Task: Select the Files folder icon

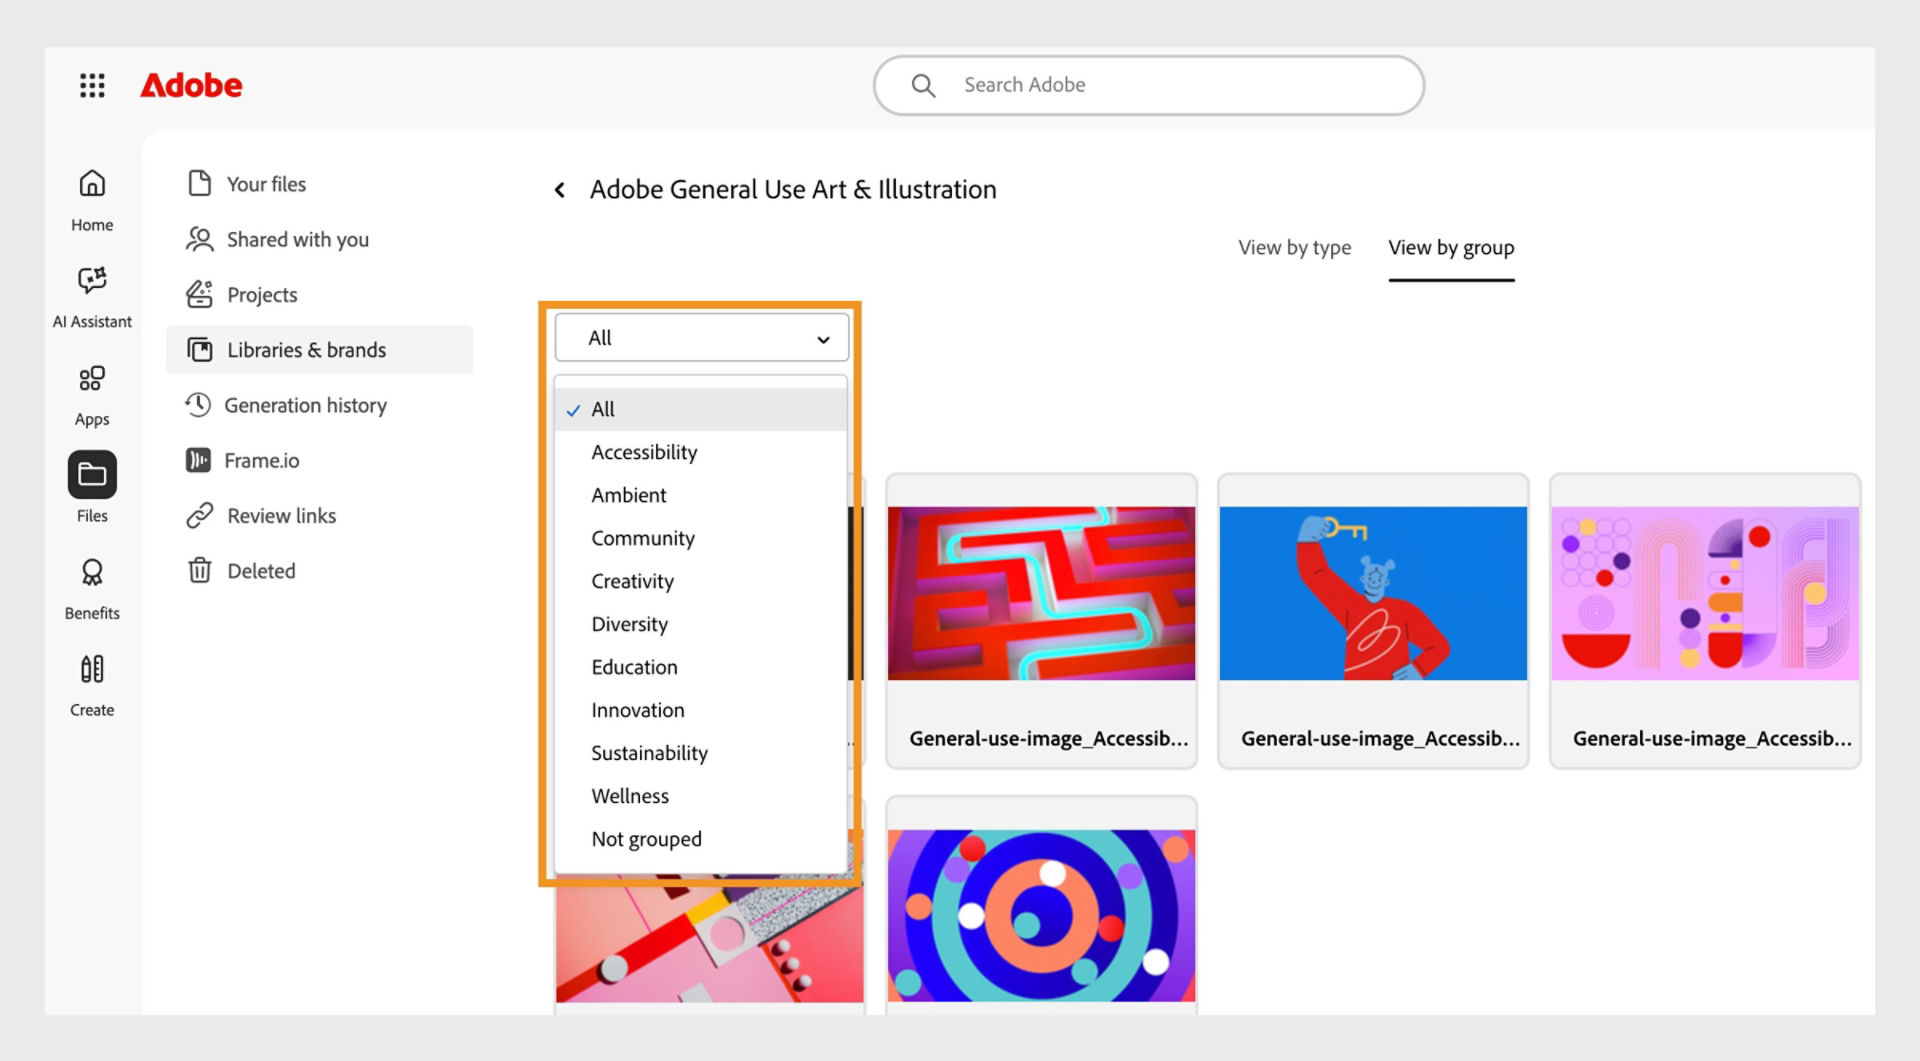Action: pyautogui.click(x=92, y=475)
